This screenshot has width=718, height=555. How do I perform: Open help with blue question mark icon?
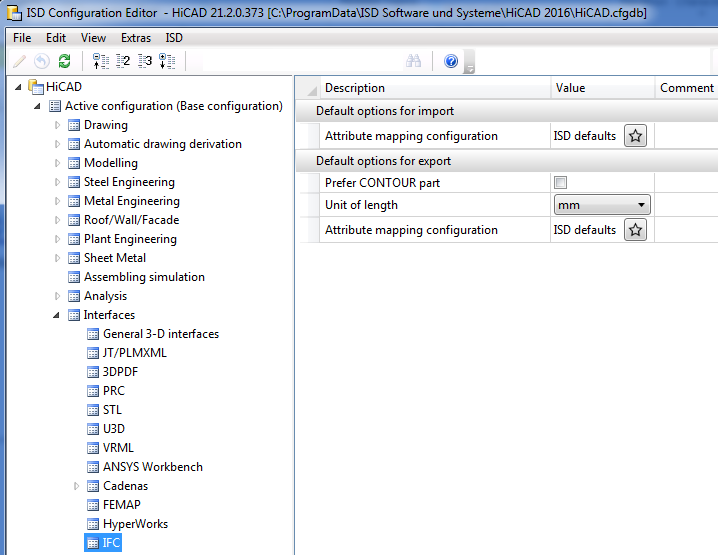point(451,61)
